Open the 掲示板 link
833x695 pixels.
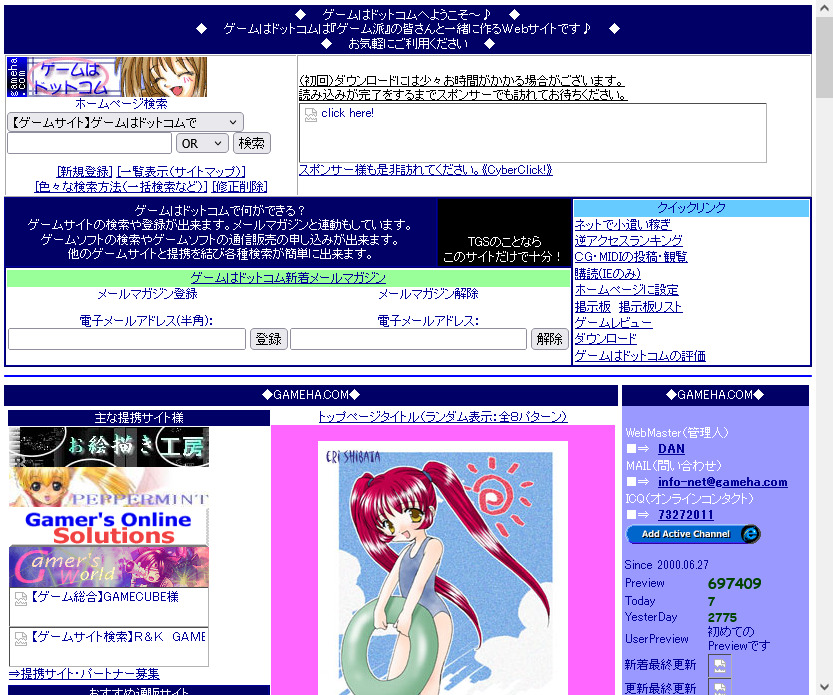click(592, 307)
